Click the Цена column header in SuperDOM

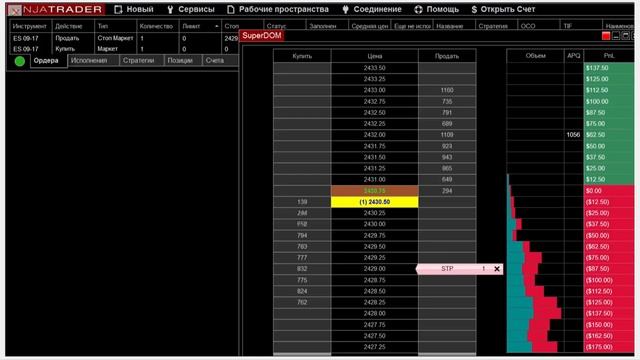tap(374, 56)
